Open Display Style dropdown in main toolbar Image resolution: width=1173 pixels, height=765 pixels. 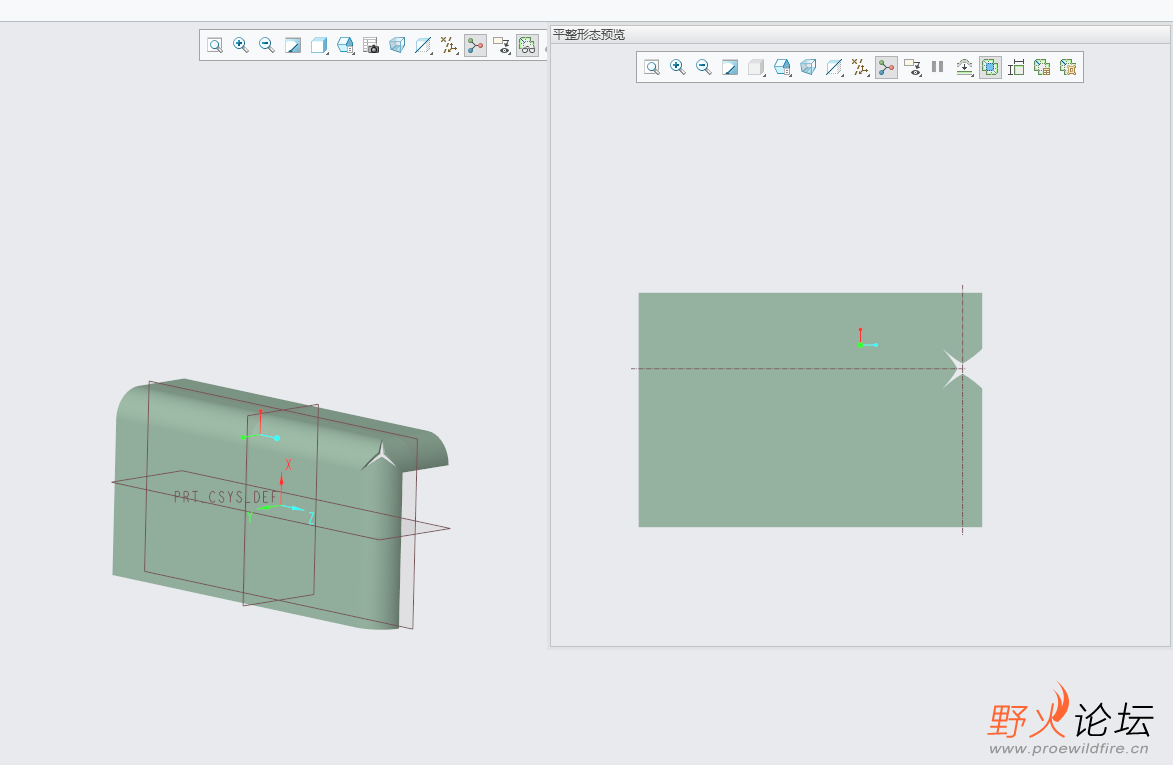[x=319, y=46]
